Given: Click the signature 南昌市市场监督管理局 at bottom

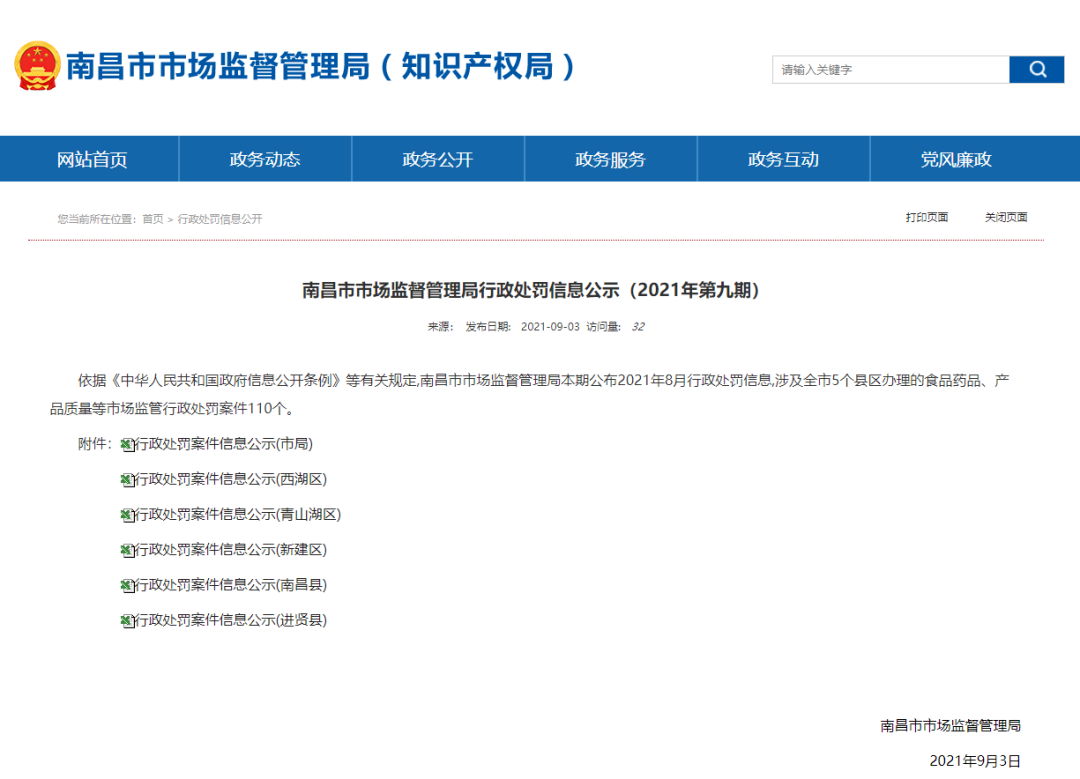Looking at the screenshot, I should tap(951, 725).
